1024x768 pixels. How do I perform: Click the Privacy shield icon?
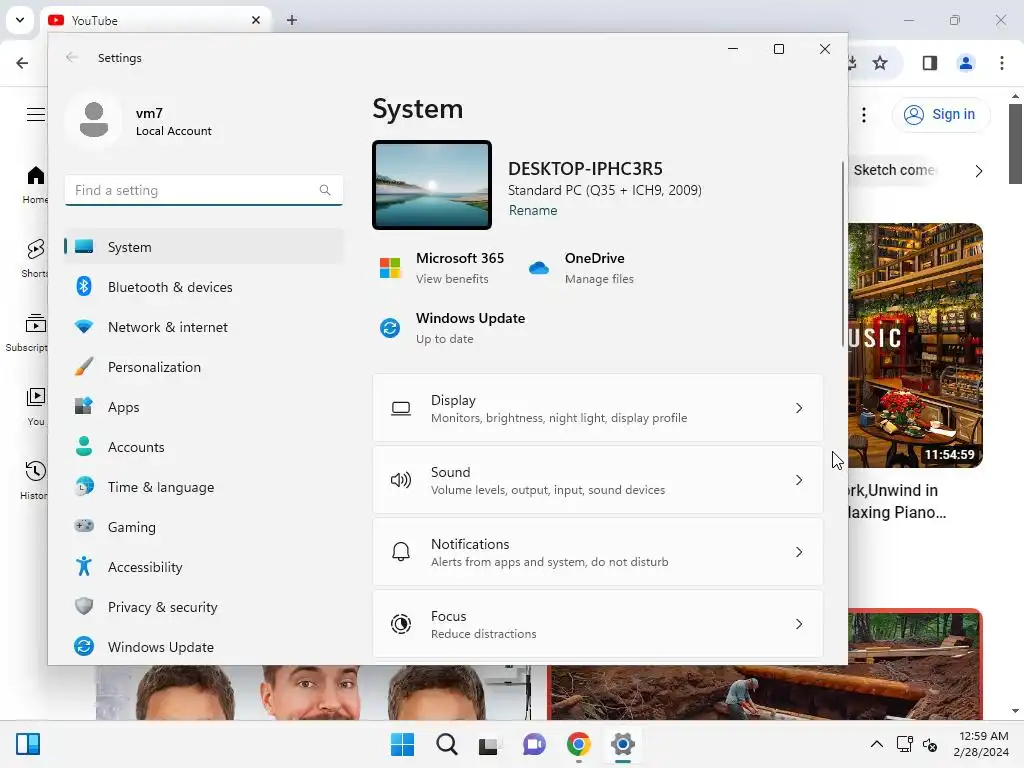click(84, 606)
